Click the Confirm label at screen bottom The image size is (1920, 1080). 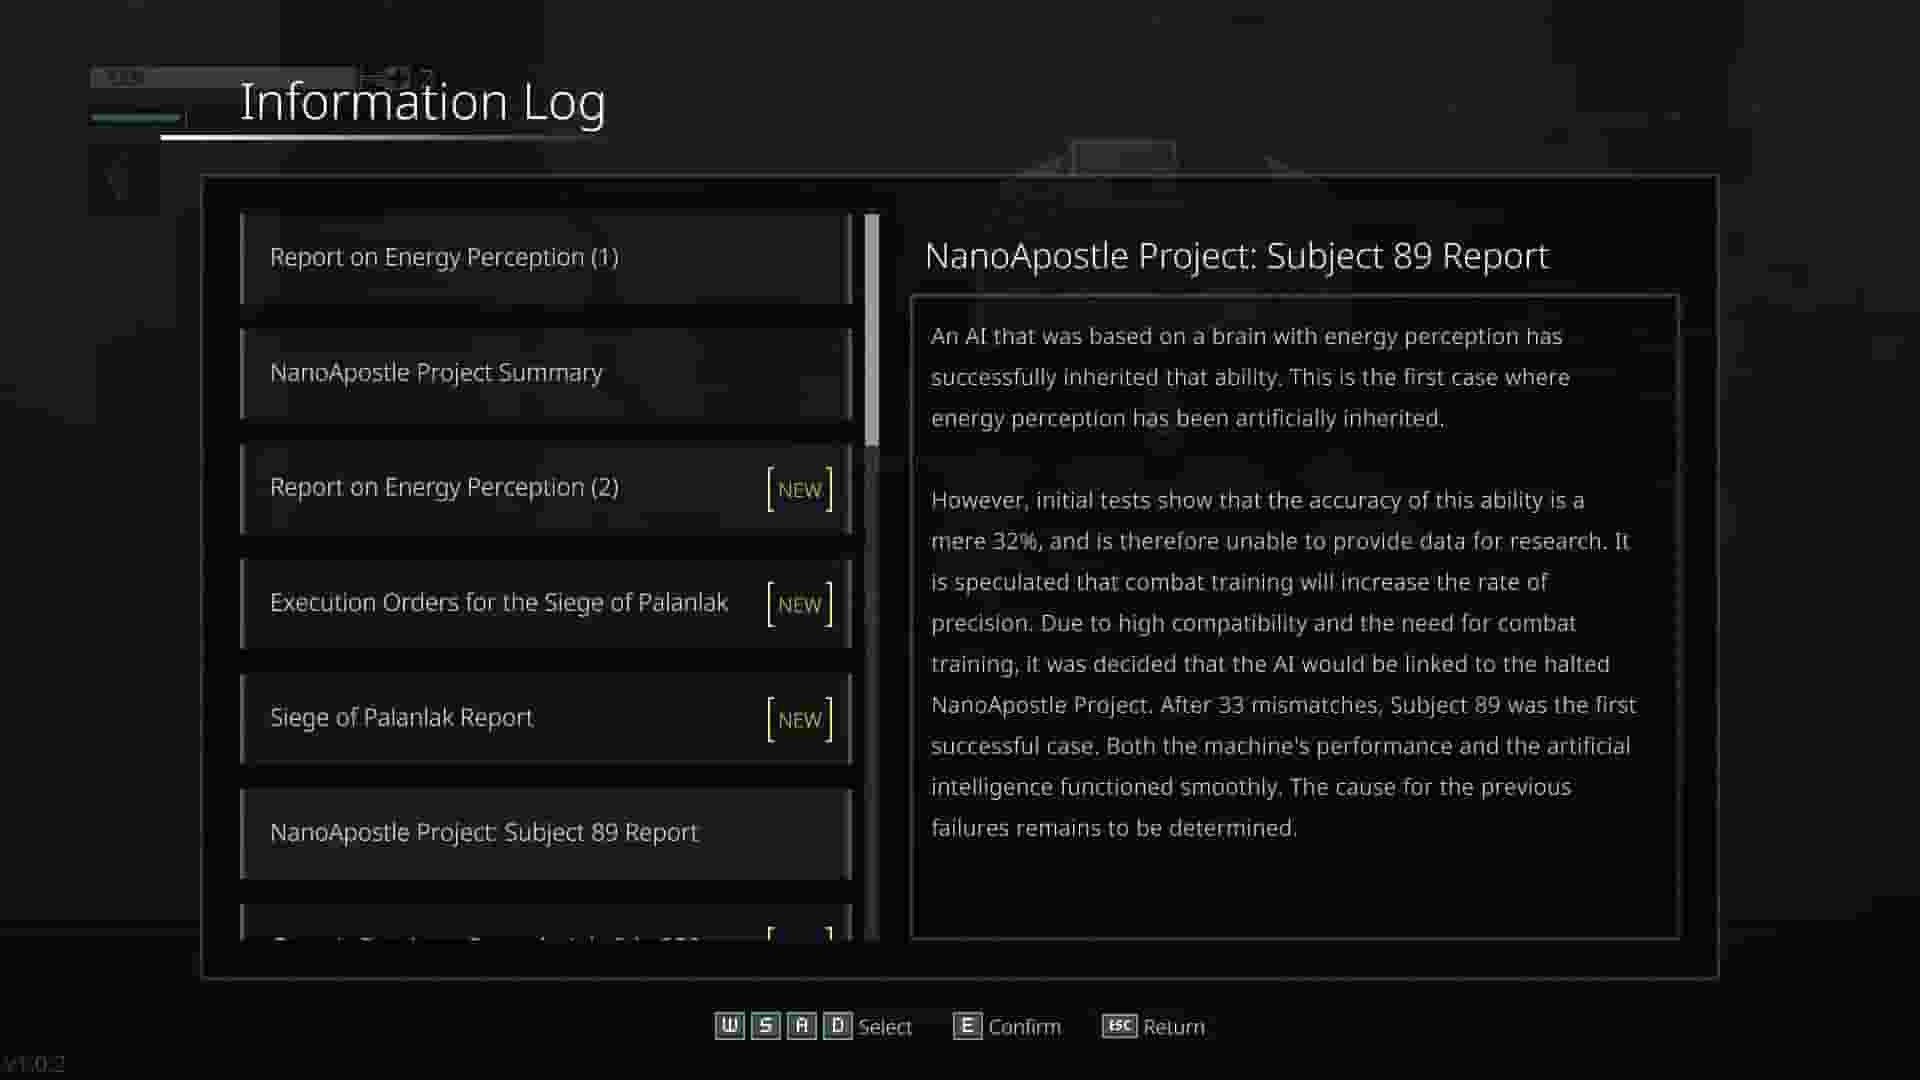point(1024,1026)
